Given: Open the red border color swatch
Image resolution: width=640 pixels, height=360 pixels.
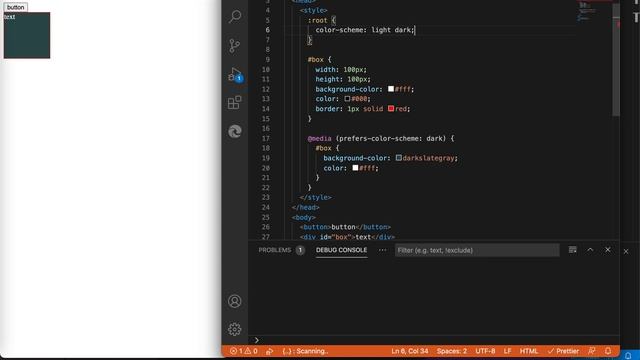Looking at the screenshot, I should click(x=391, y=108).
